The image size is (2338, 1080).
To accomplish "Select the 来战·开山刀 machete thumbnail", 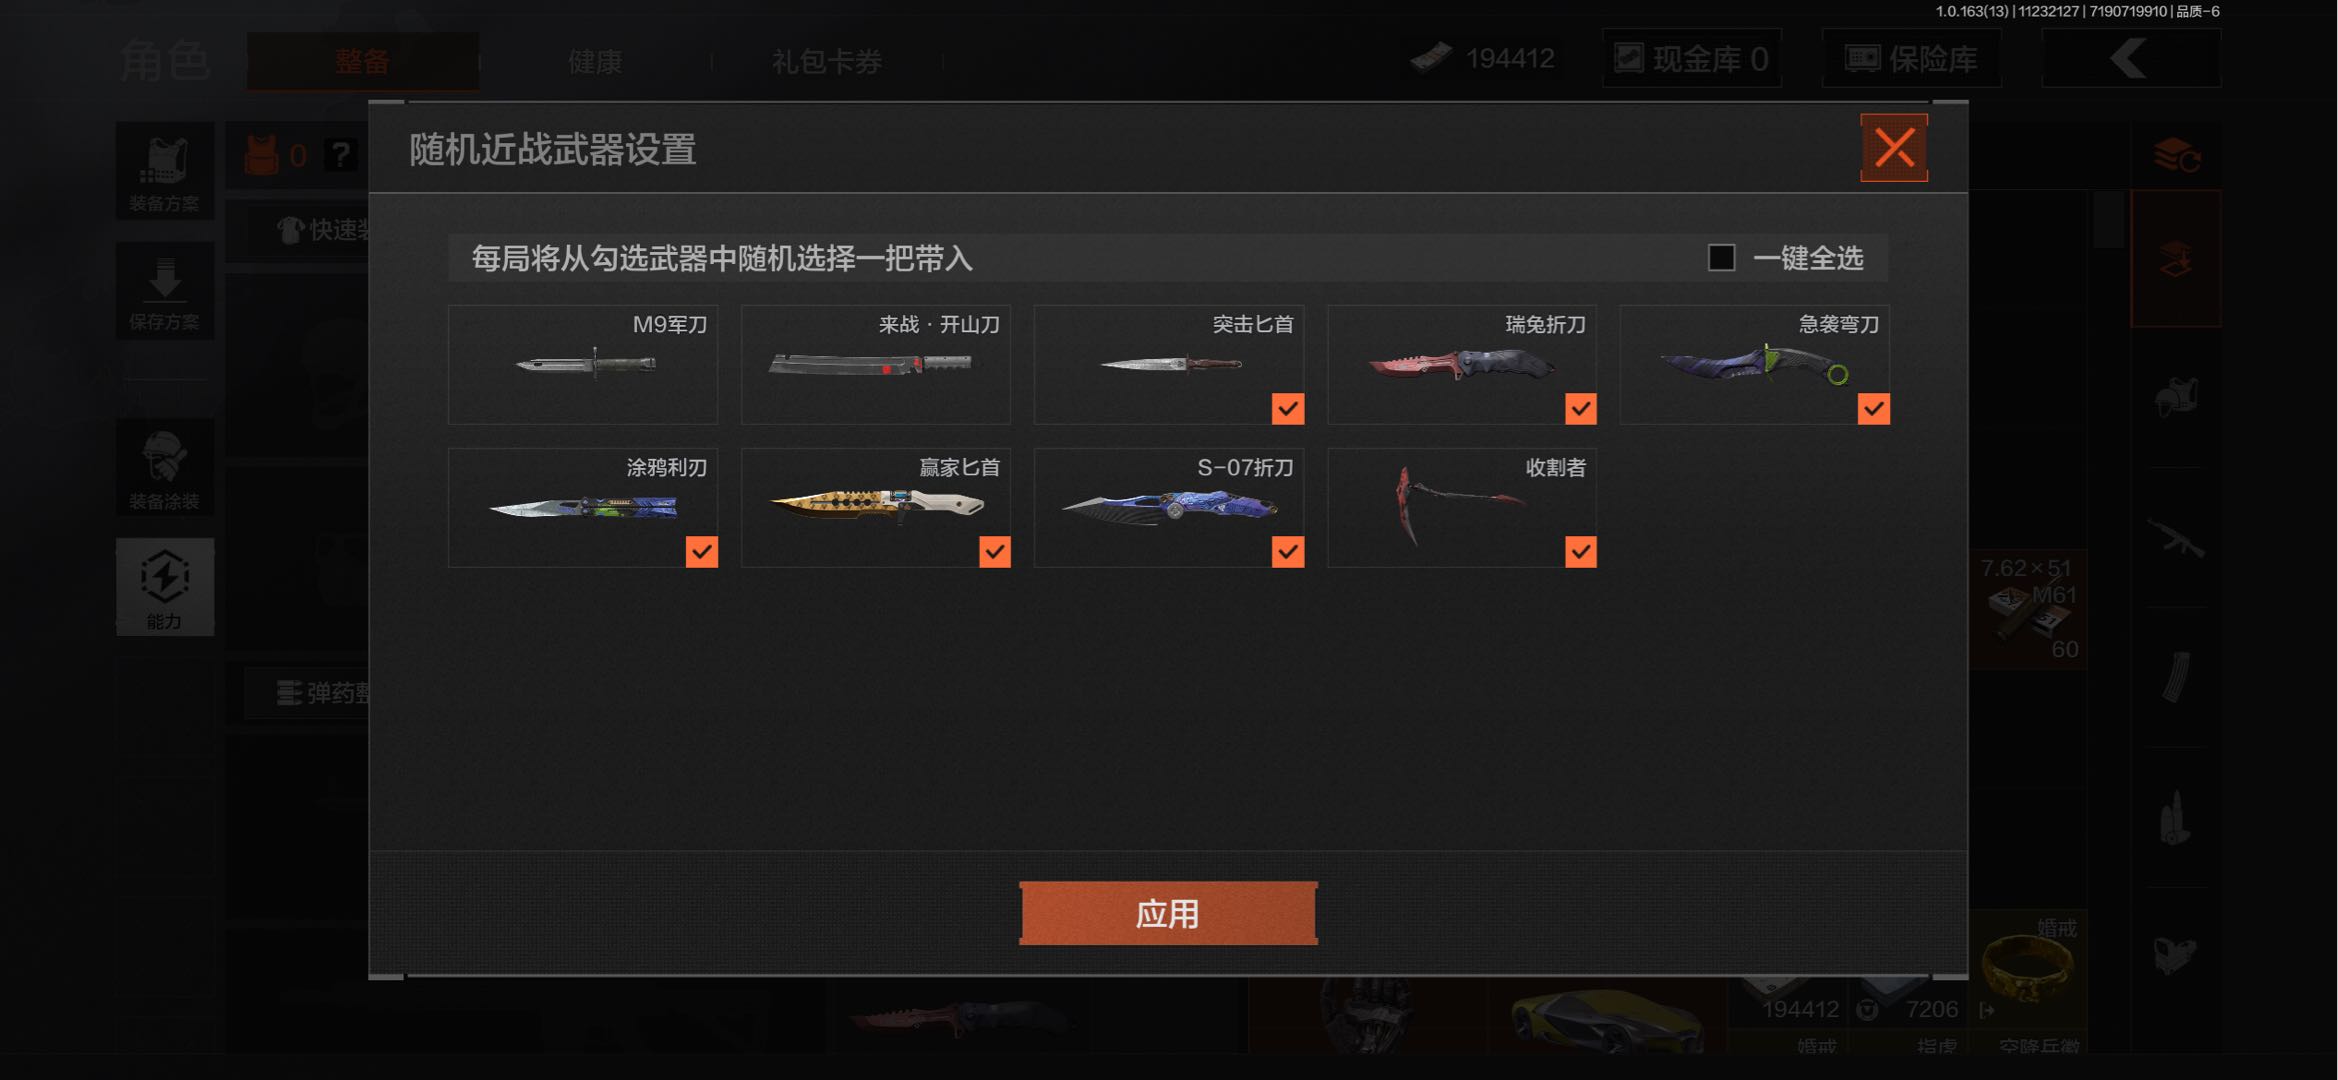I will tap(875, 364).
